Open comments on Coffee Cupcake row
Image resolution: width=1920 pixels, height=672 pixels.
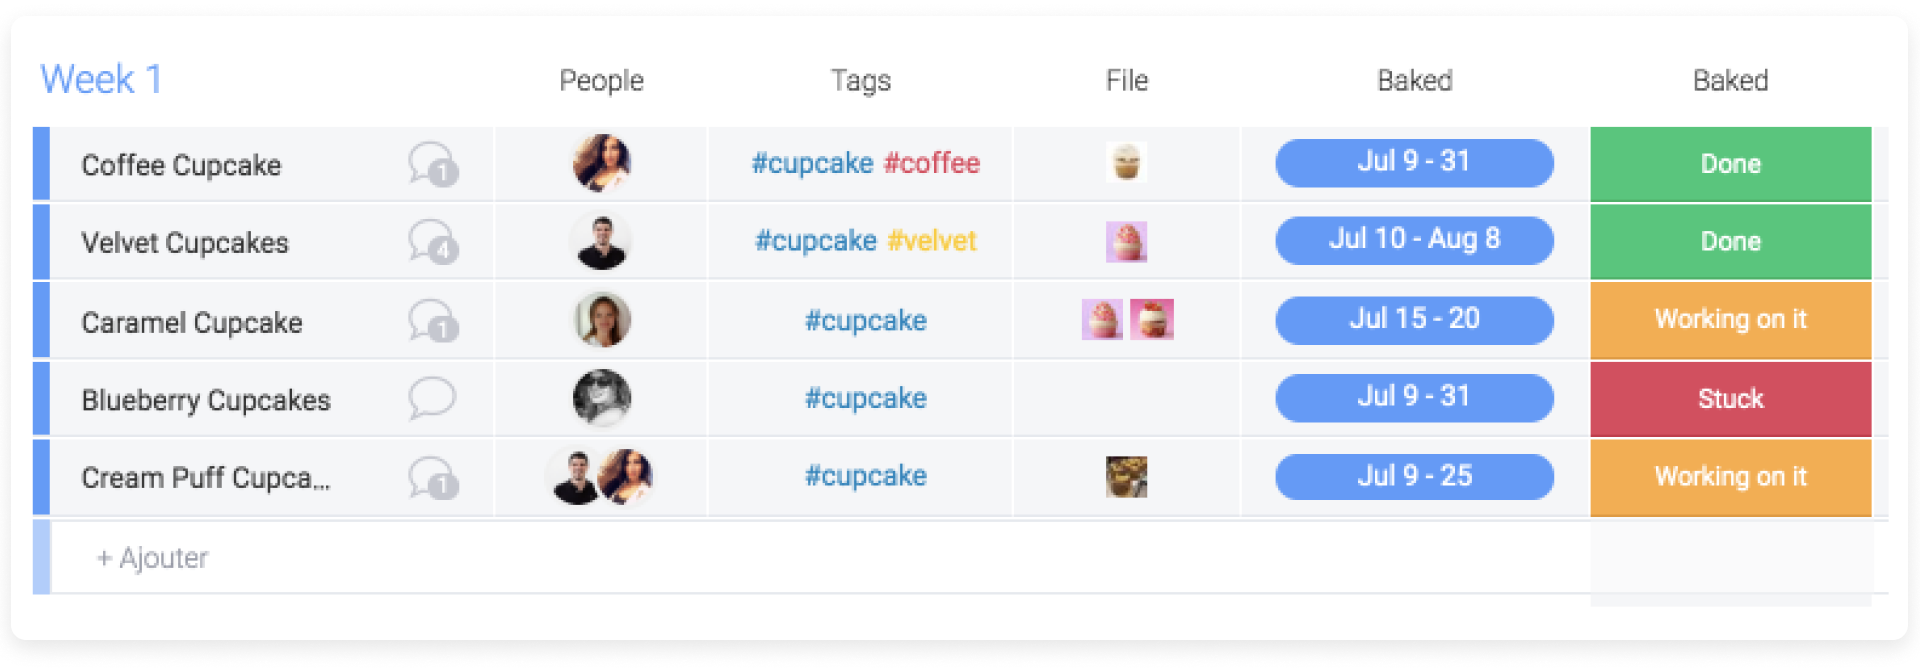click(x=432, y=164)
